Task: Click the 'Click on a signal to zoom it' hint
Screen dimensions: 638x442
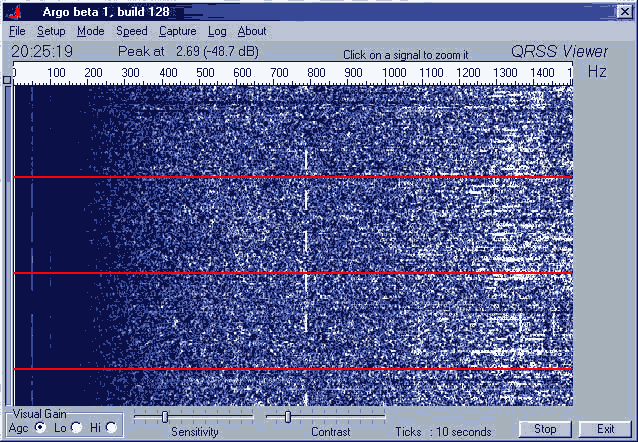Action: pyautogui.click(x=406, y=55)
